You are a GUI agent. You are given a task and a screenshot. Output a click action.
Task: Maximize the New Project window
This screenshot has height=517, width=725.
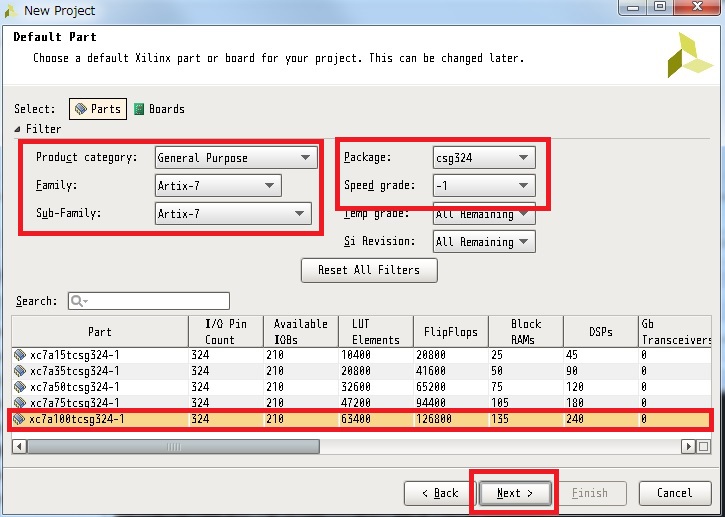660,7
